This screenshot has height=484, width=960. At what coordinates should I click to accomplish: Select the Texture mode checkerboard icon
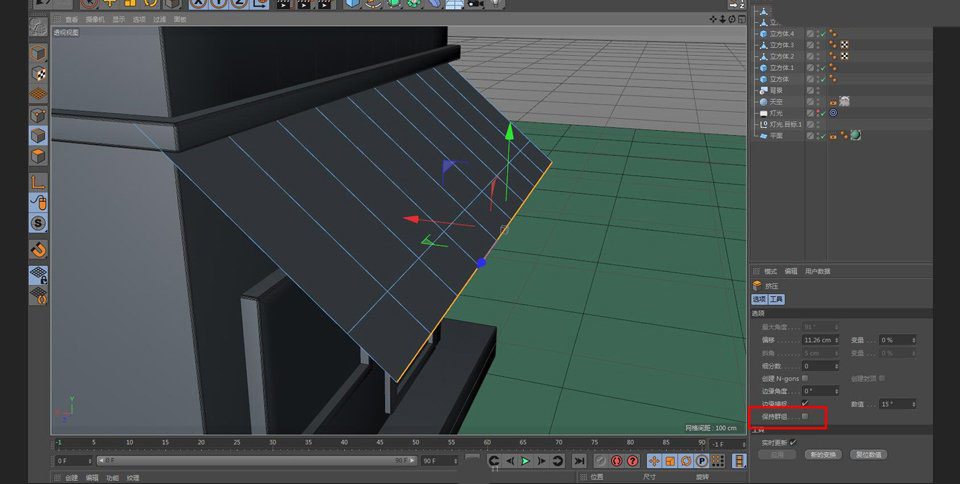(37, 73)
